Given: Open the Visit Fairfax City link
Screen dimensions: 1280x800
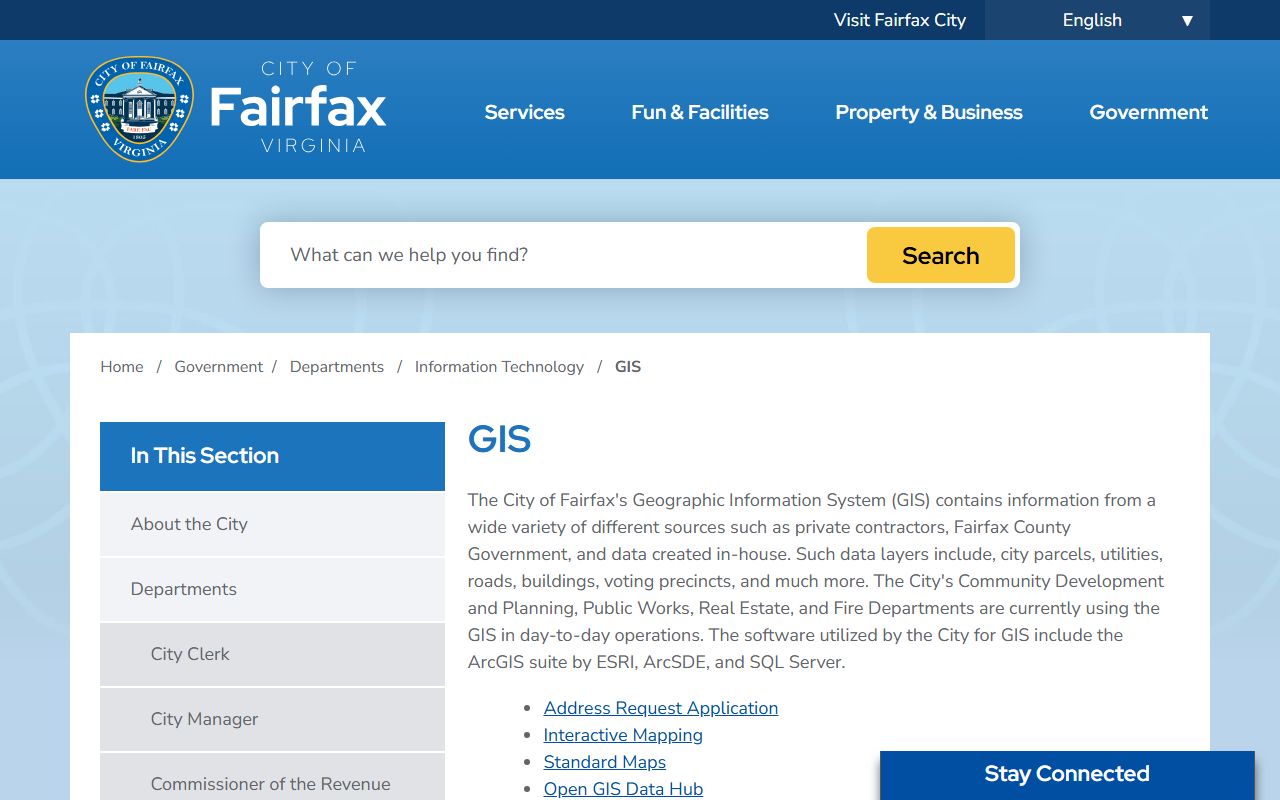Looking at the screenshot, I should click(x=900, y=20).
